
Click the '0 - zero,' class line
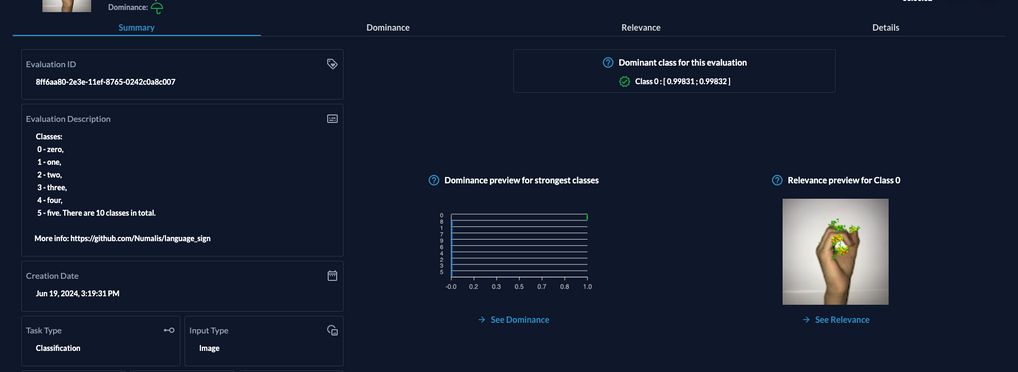50,149
